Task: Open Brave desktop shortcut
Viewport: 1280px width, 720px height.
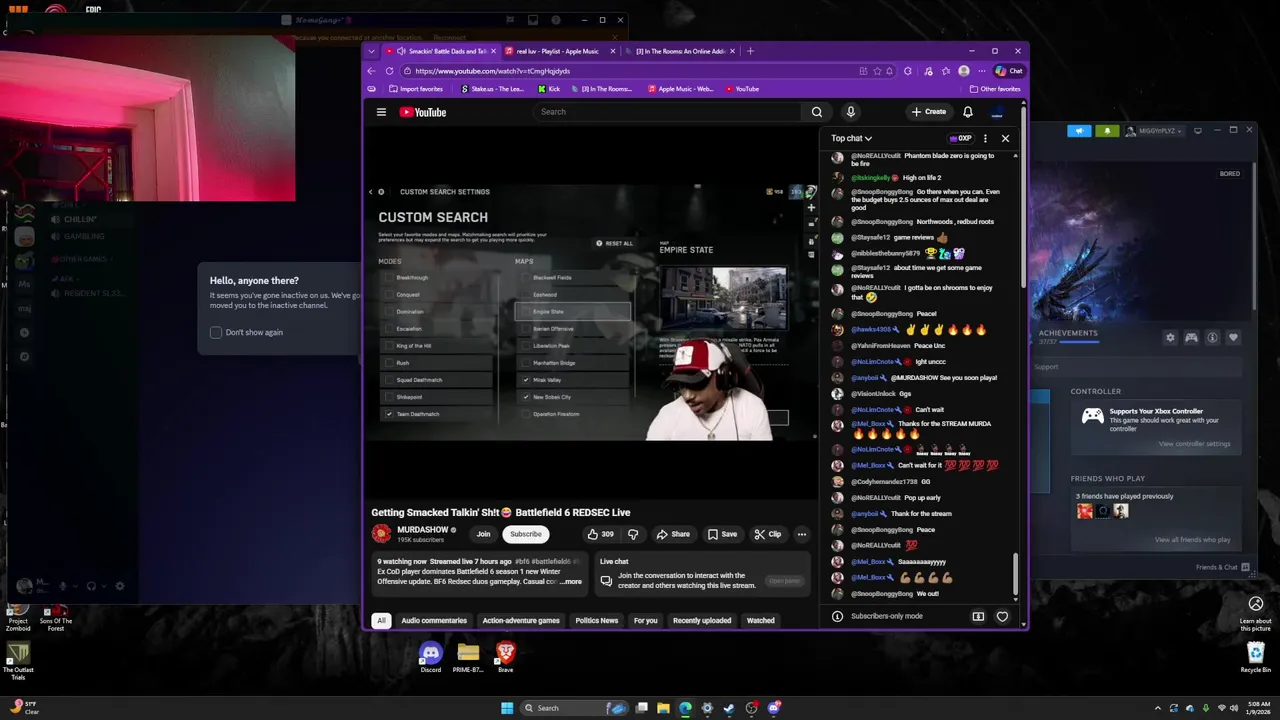Action: point(506,657)
